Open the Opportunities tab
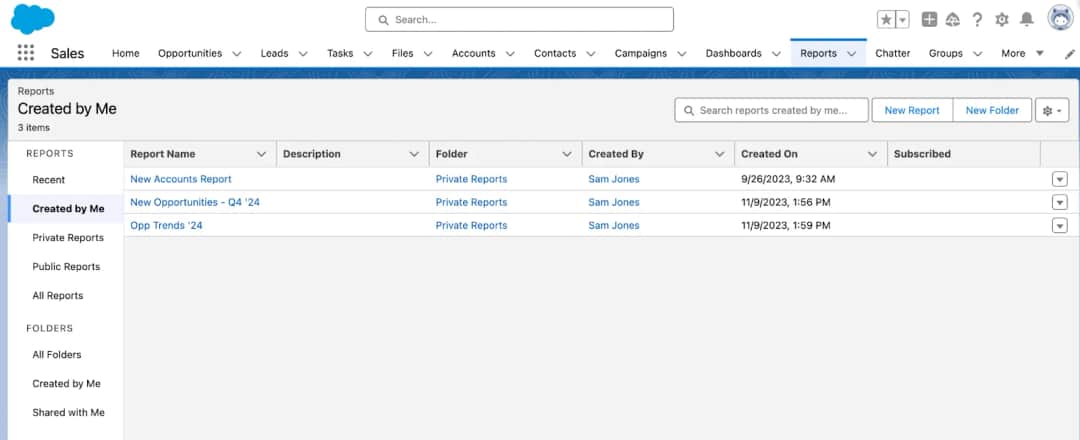Screen dimensions: 1080x440 click(x=190, y=53)
